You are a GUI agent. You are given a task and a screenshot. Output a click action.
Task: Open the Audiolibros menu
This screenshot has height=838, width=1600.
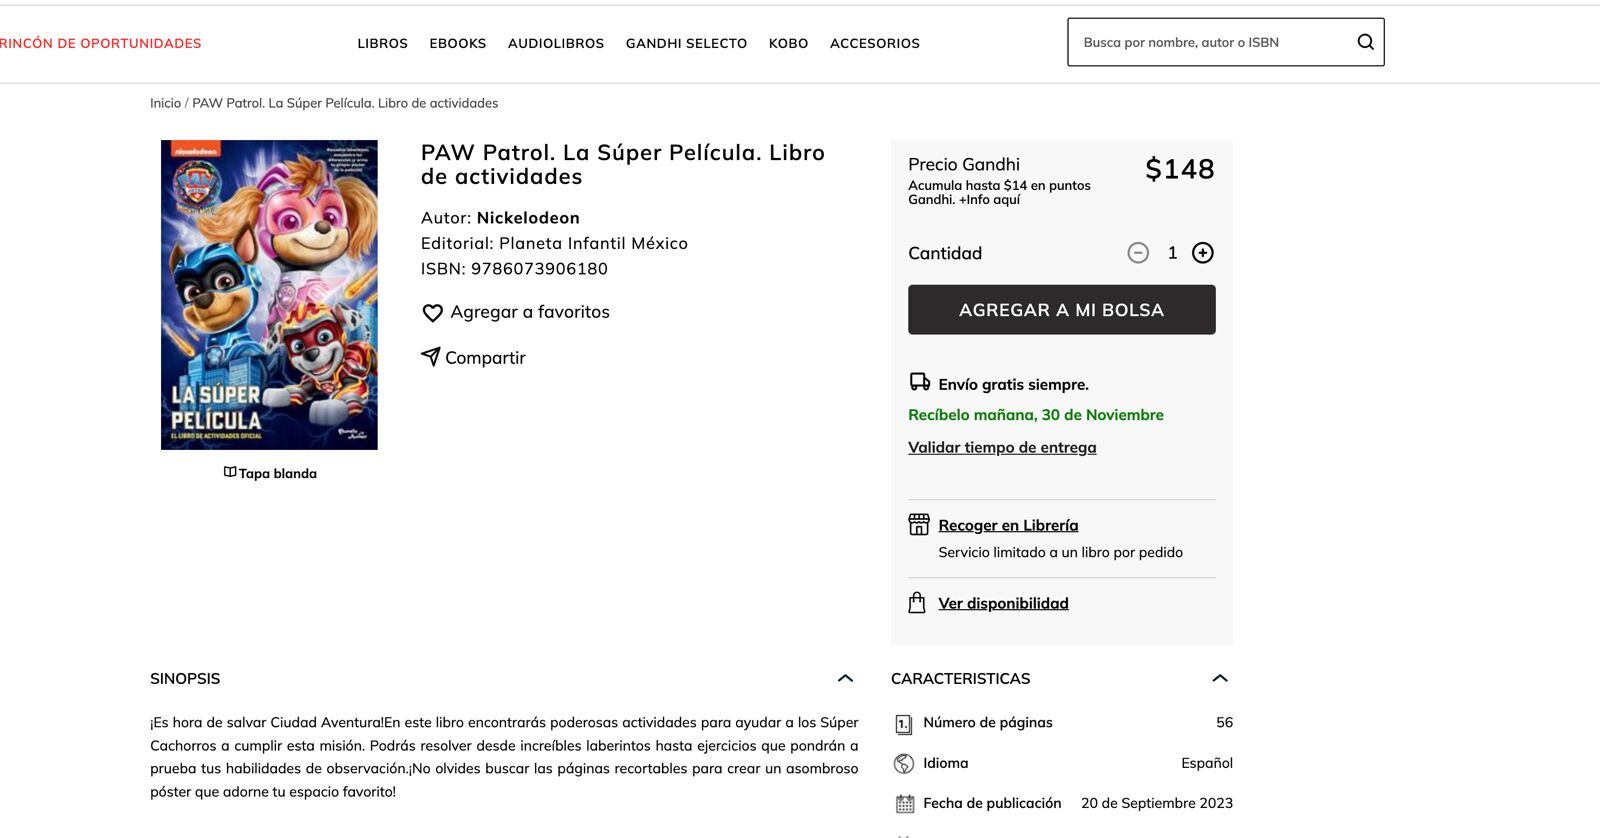555,43
